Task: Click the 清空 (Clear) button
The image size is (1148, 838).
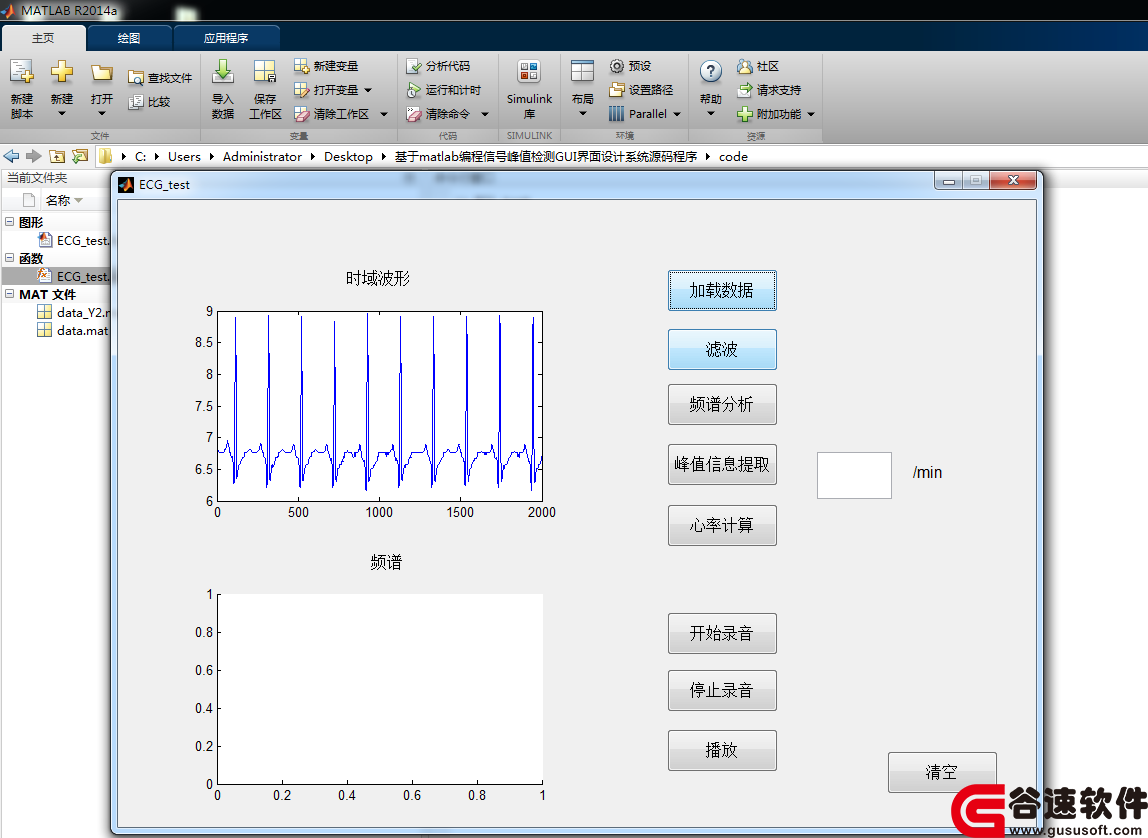Action: pyautogui.click(x=942, y=772)
